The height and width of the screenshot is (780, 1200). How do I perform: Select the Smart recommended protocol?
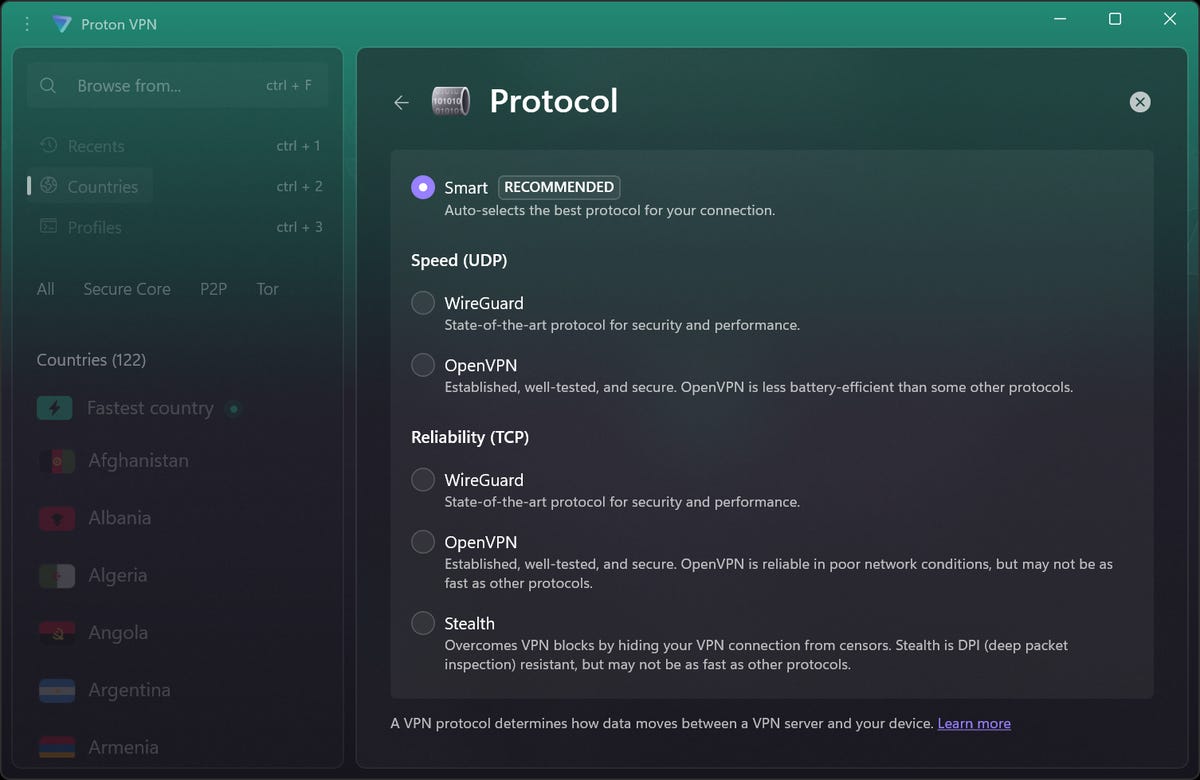(423, 187)
